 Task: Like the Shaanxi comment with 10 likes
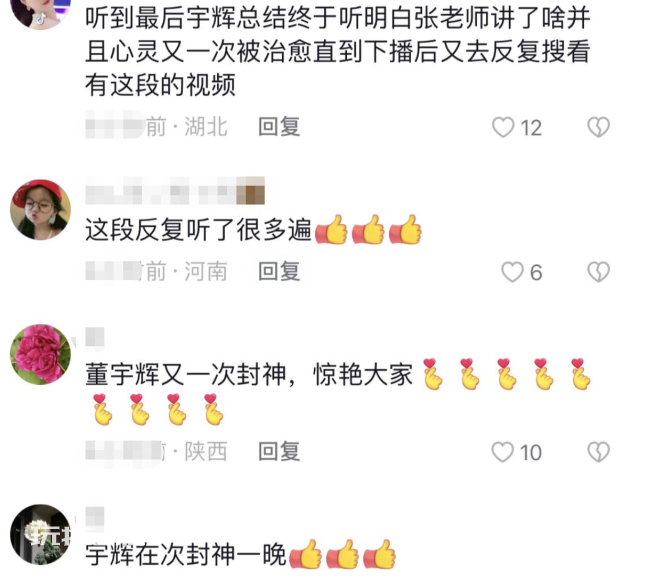click(x=502, y=452)
